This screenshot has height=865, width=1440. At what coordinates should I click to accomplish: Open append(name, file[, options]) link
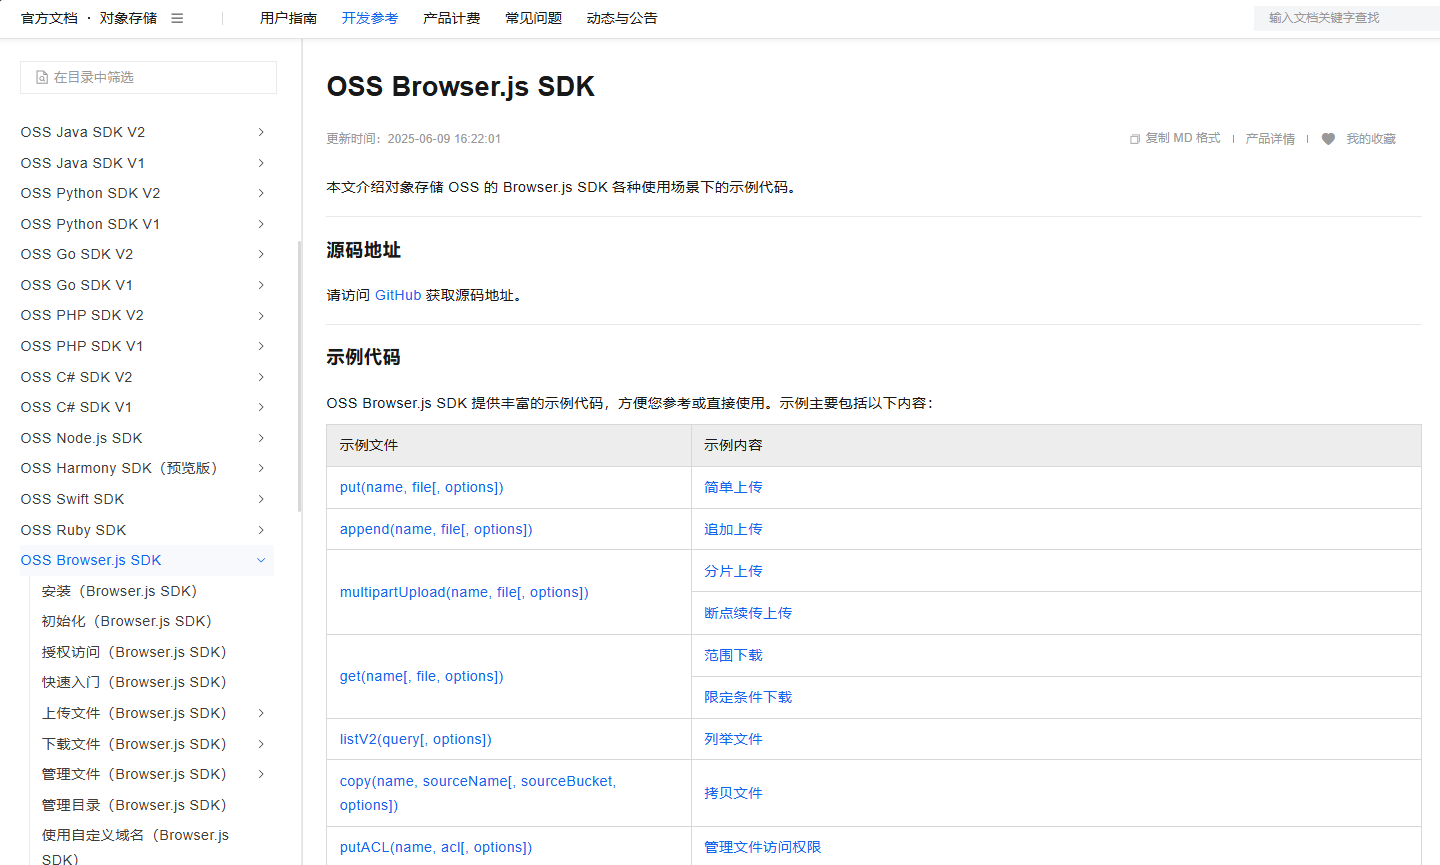436,529
